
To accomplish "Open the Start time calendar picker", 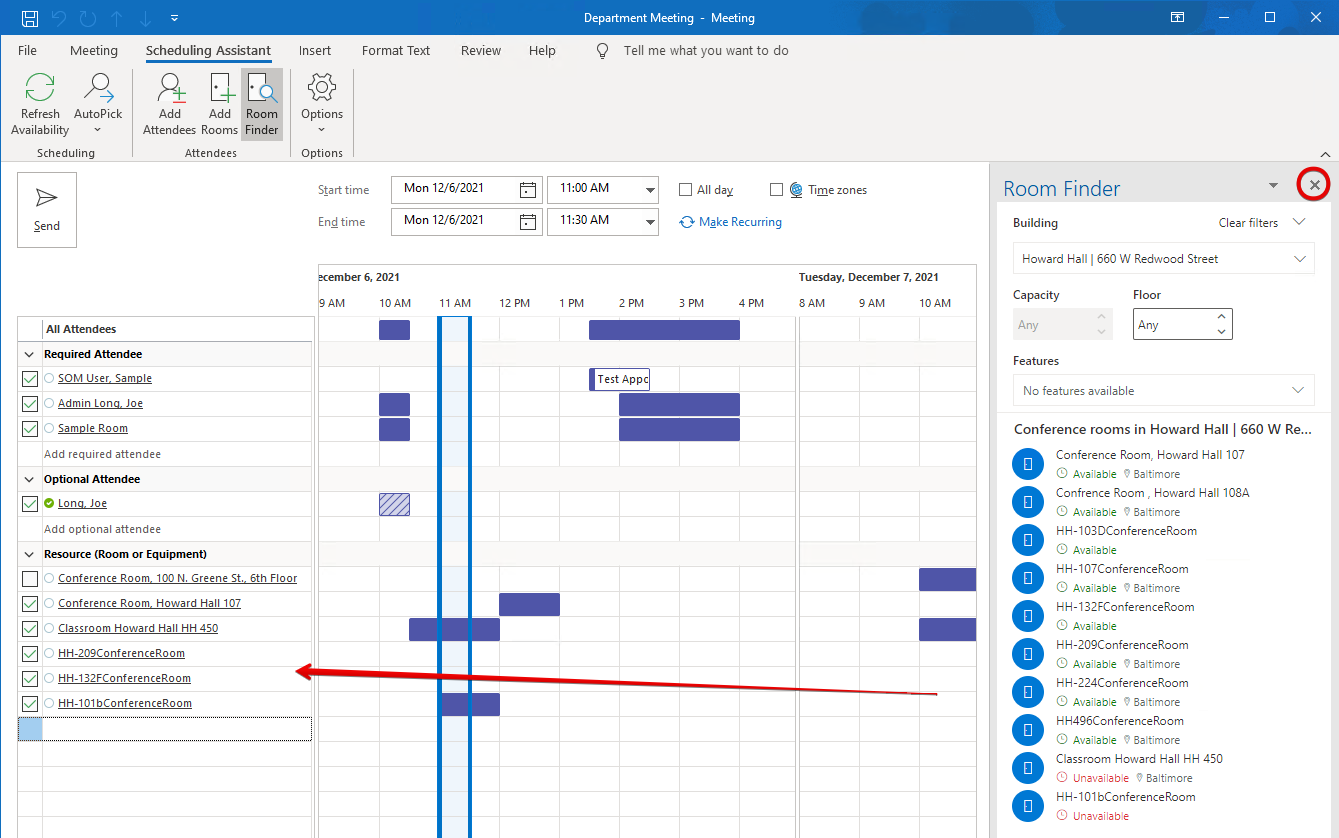I will pos(528,189).
